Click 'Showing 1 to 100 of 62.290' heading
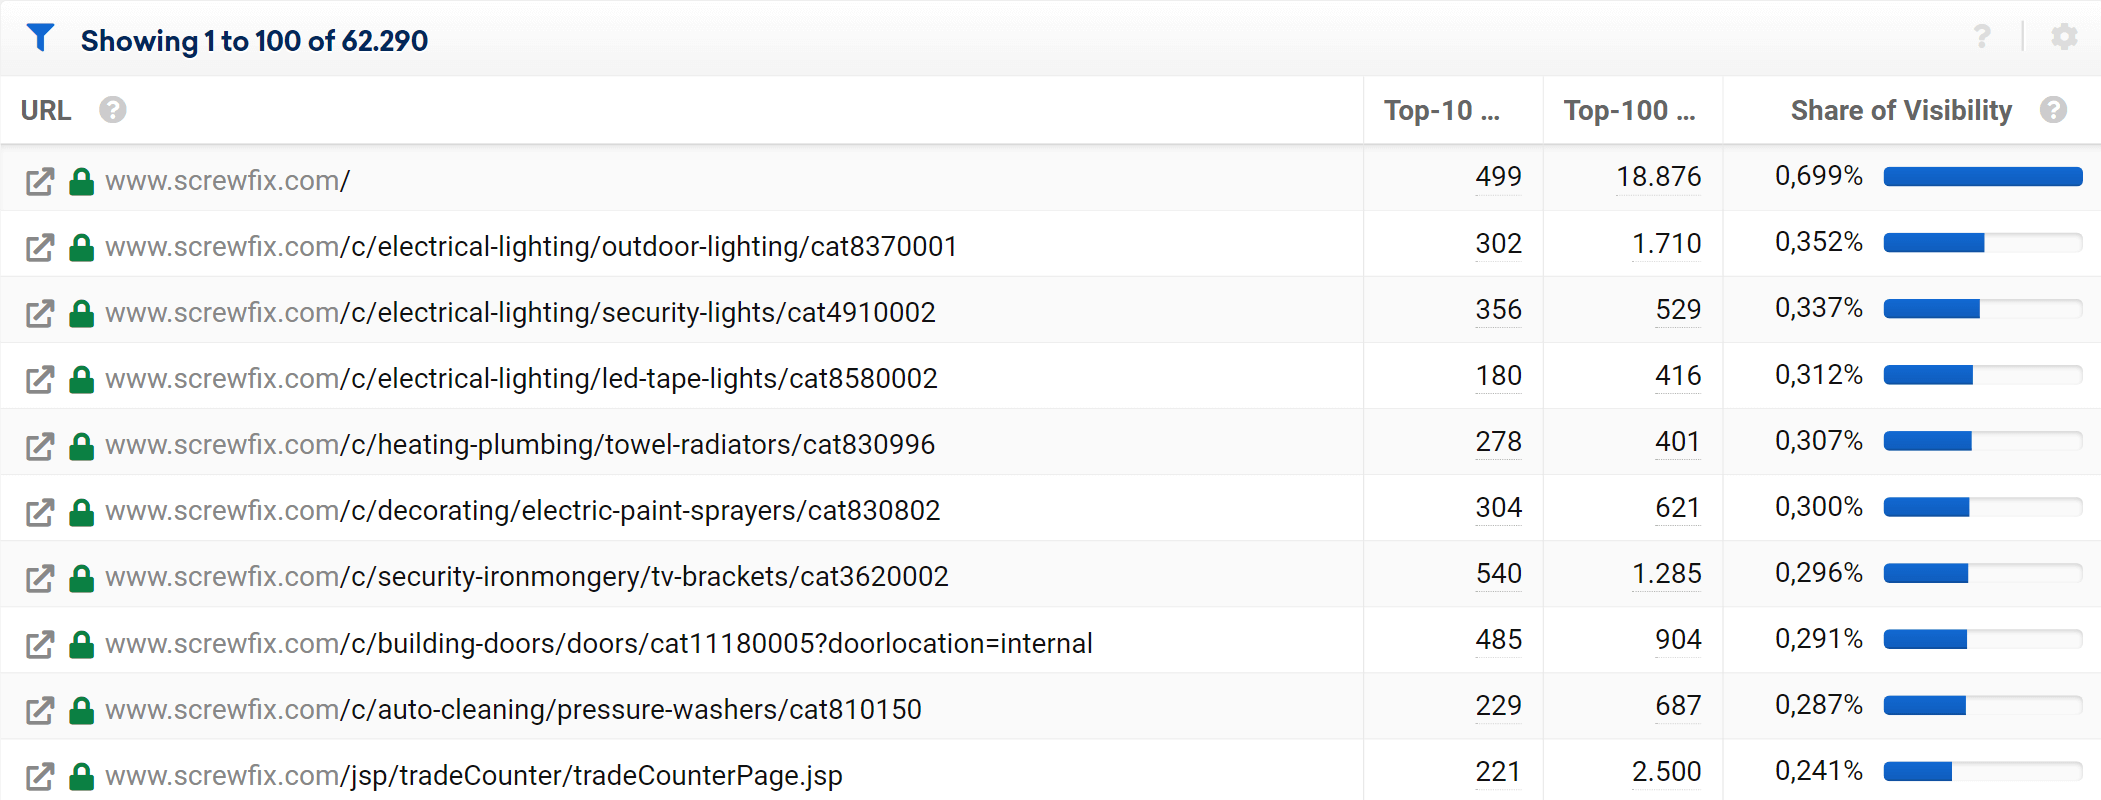Image resolution: width=2101 pixels, height=800 pixels. coord(254,41)
